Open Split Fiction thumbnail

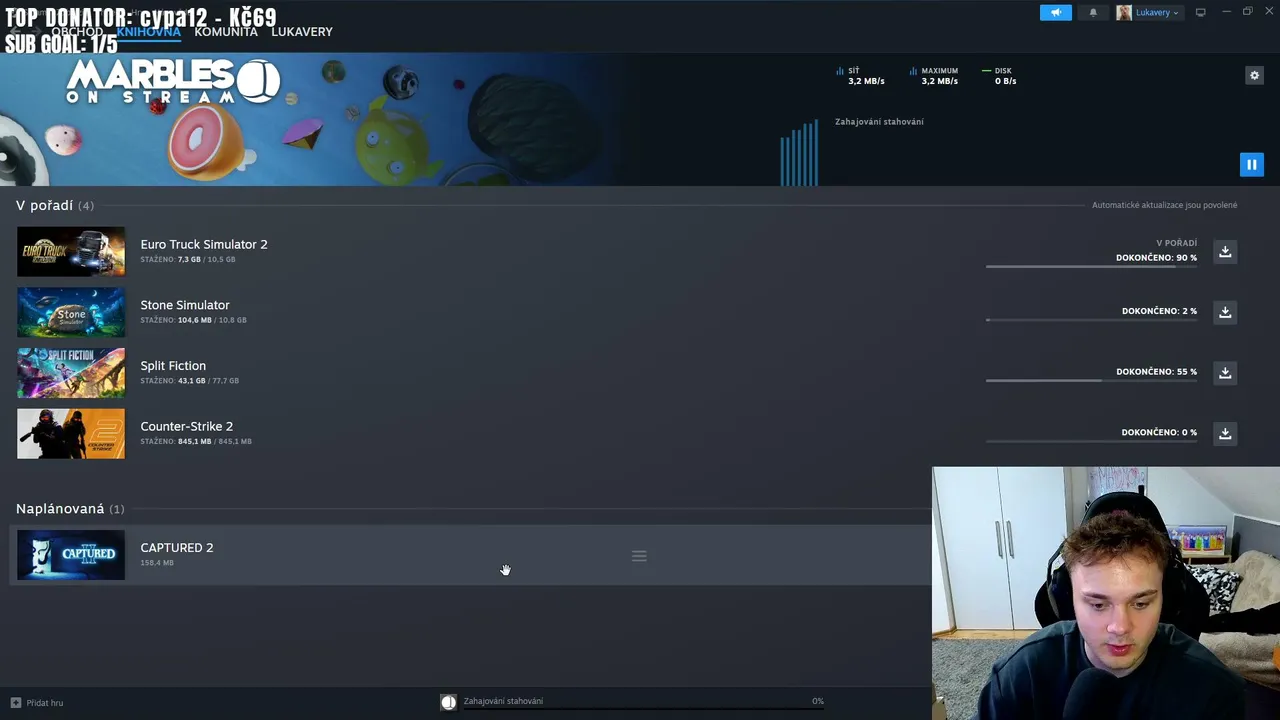coord(71,373)
